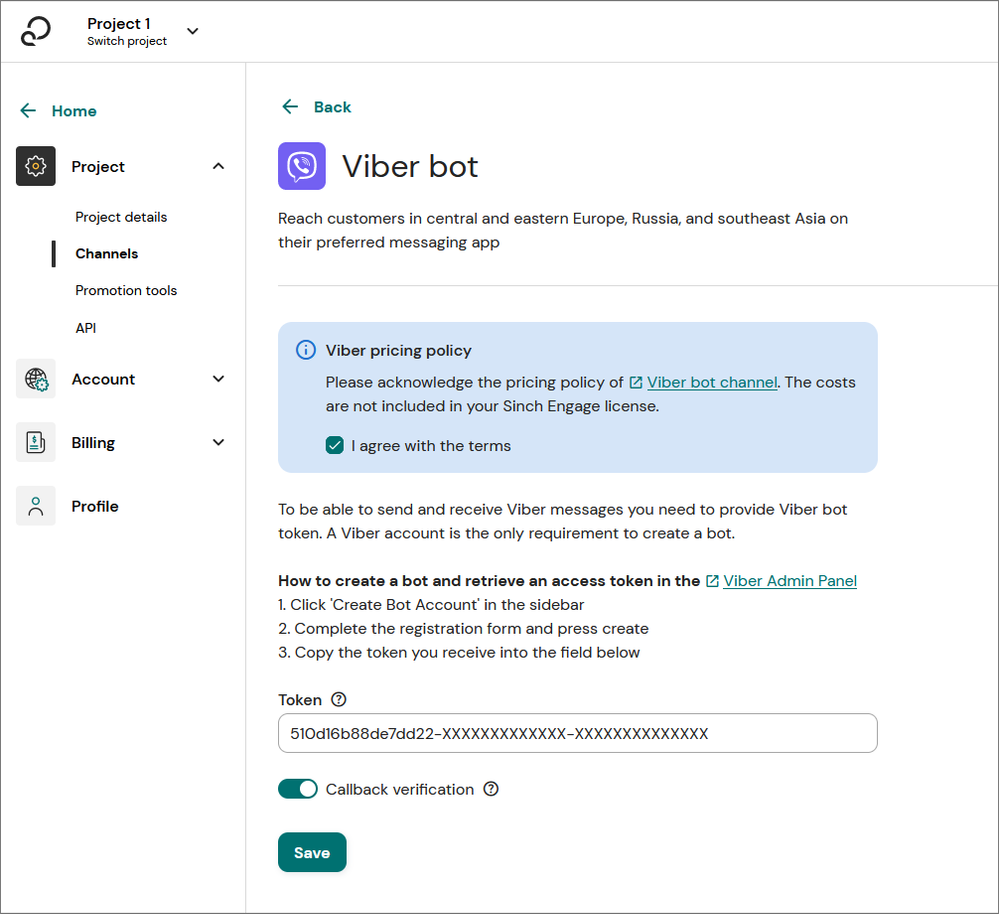
Task: Toggle Callback verification switch off
Action: point(298,789)
